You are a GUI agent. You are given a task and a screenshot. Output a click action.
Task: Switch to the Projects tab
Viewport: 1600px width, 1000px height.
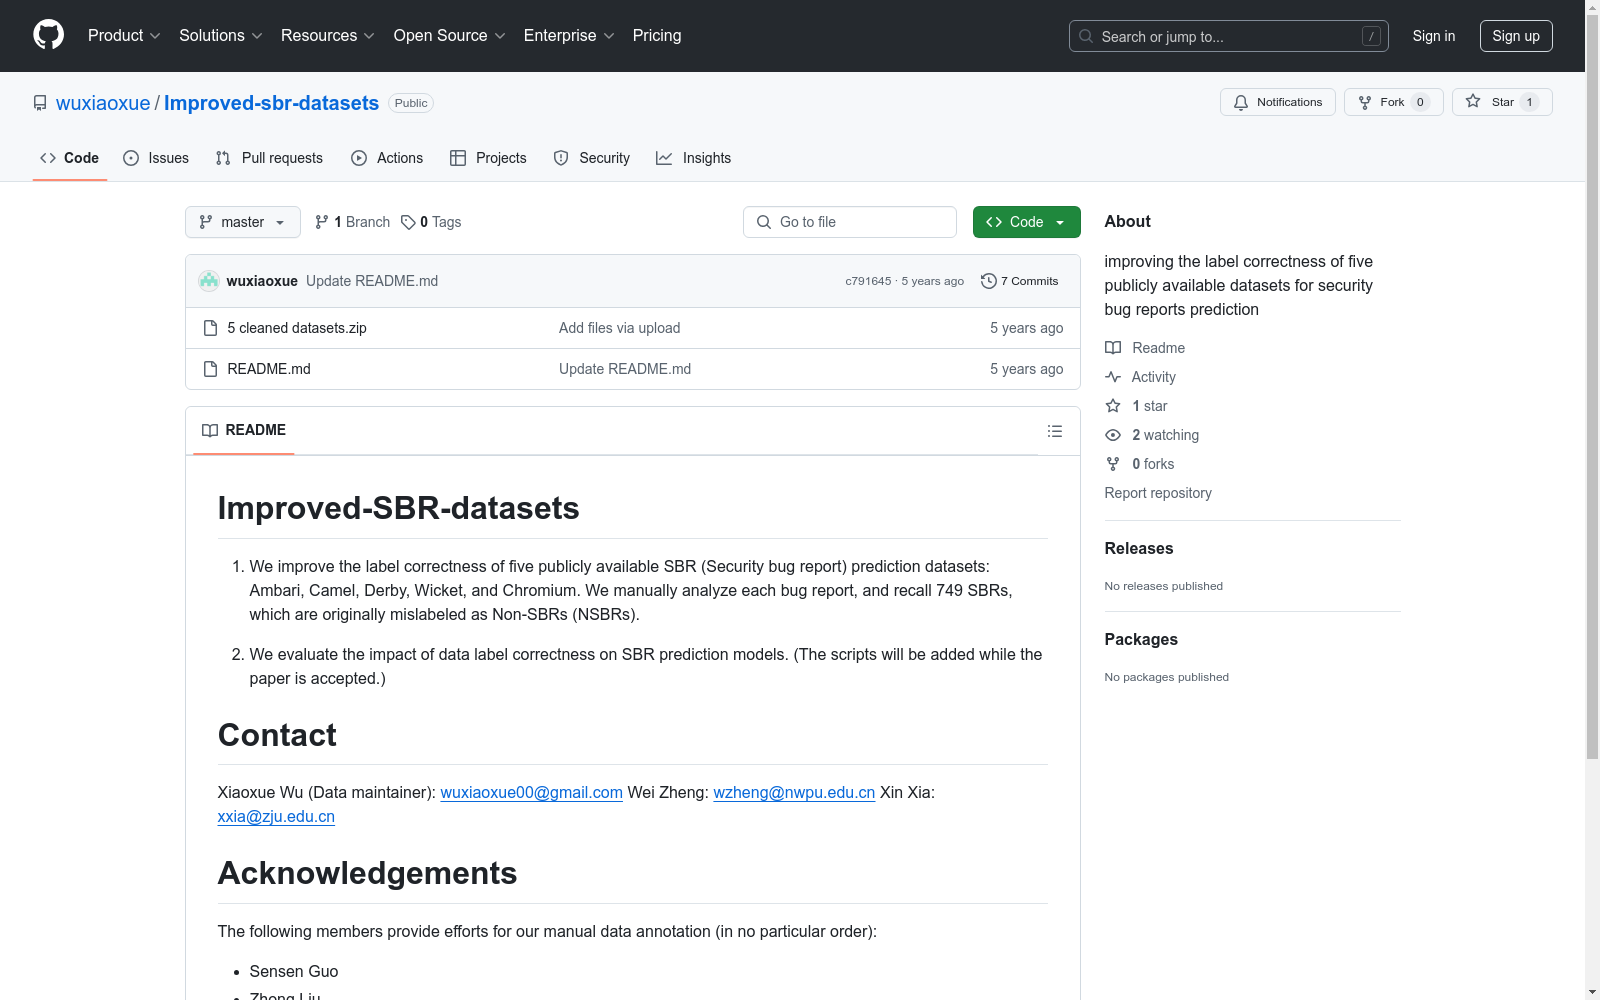tap(488, 158)
